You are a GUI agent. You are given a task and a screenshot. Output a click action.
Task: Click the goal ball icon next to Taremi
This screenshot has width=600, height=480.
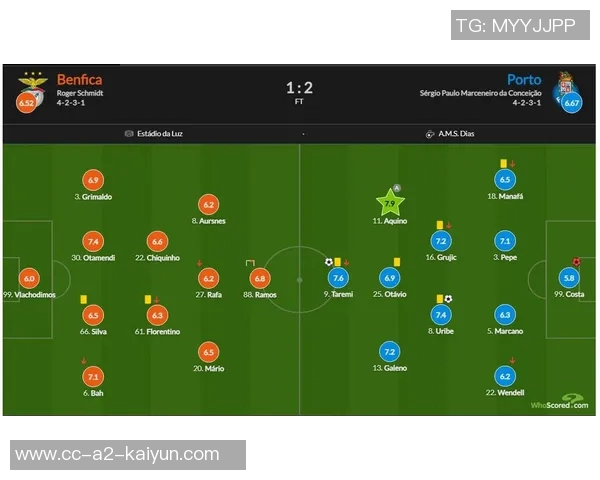click(329, 262)
